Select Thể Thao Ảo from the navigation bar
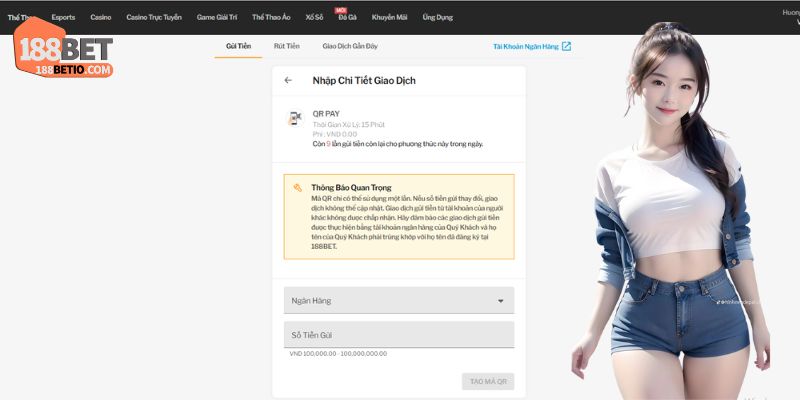Image resolution: width=800 pixels, height=400 pixels. click(x=271, y=17)
